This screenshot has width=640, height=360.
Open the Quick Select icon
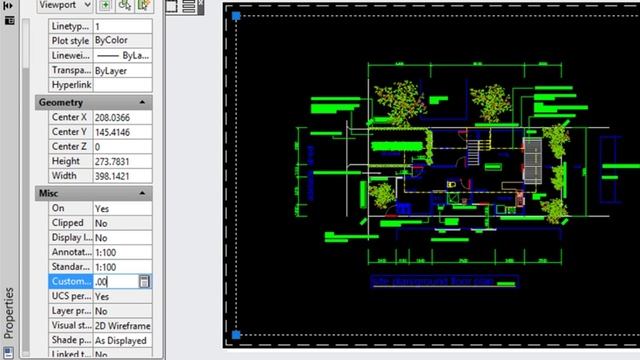pos(144,6)
